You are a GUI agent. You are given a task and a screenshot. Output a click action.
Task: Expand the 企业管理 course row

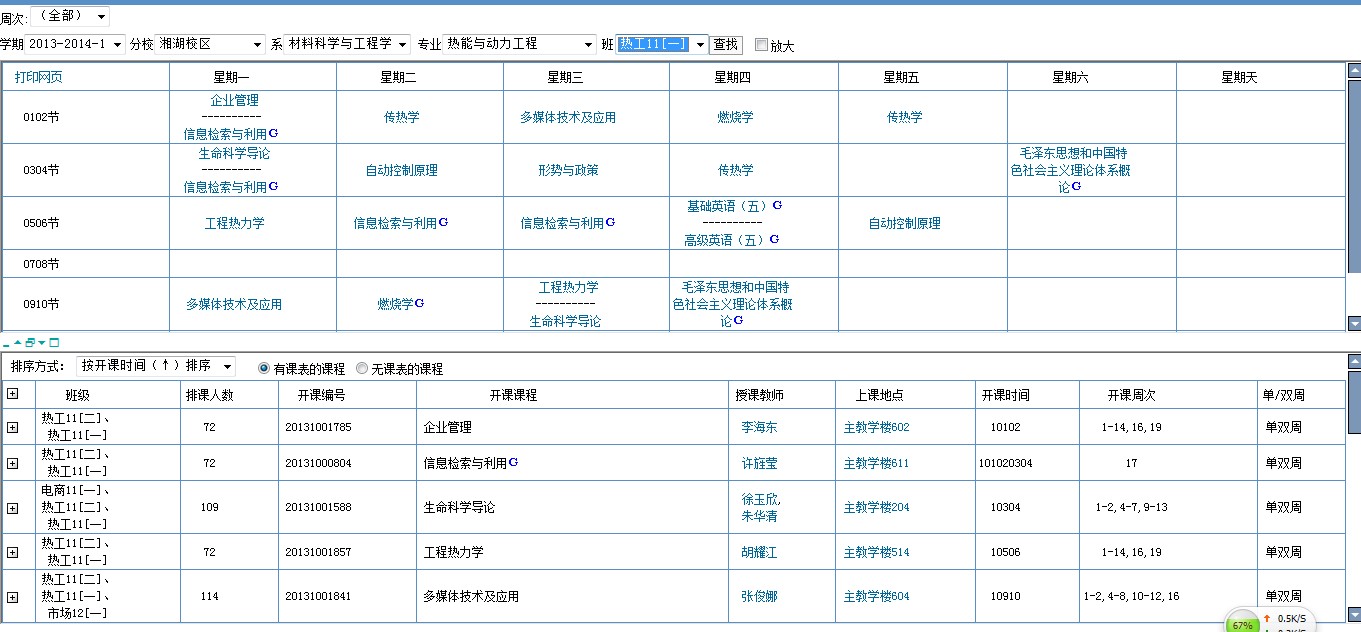(x=12, y=427)
